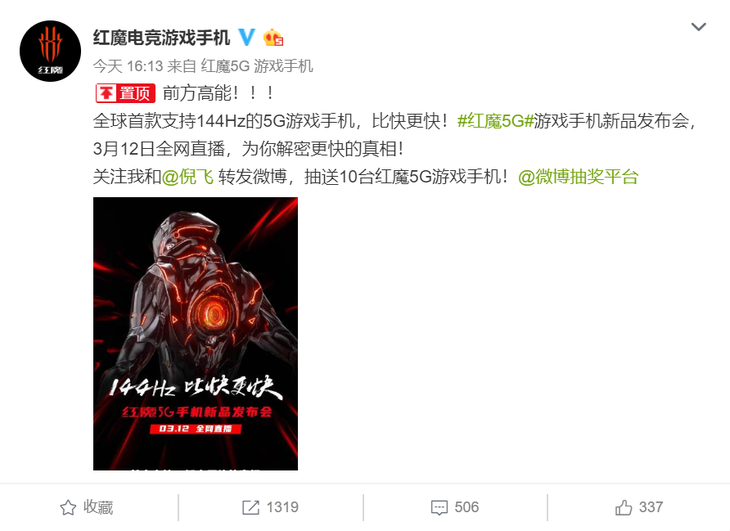Viewport: 730px width, 531px height.
Task: Click the 红魔5G 游戏手机 source link
Action: click(x=257, y=66)
